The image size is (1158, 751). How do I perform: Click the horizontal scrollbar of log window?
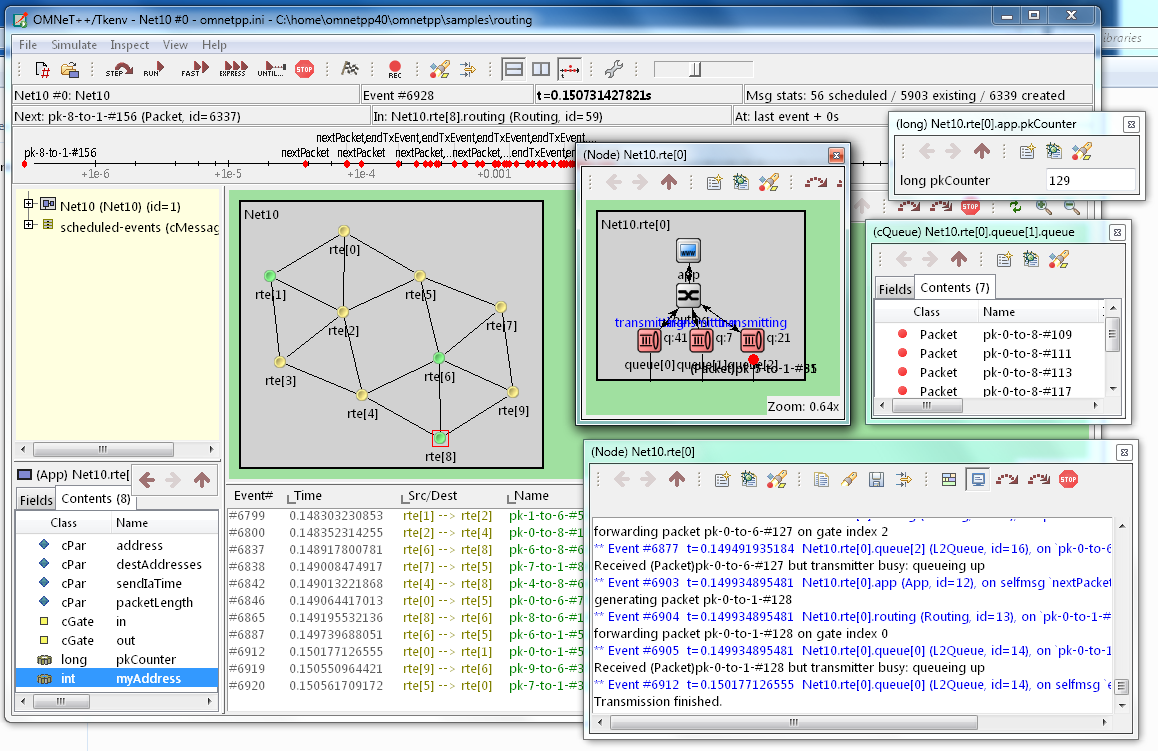pos(794,722)
